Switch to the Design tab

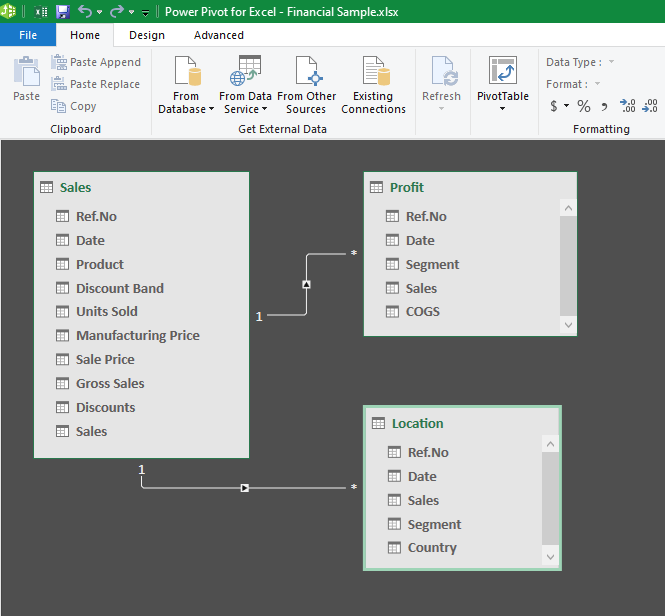[x=147, y=35]
